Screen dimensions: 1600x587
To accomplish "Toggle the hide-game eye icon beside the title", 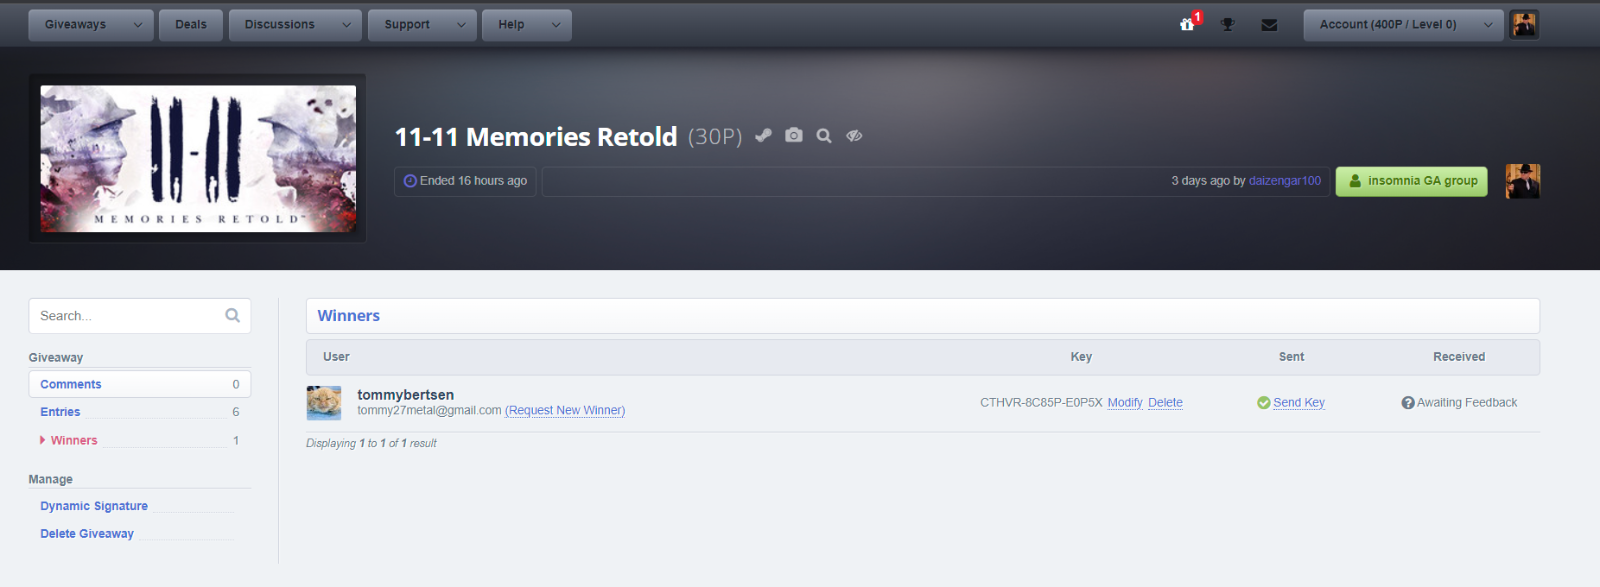I will (854, 136).
